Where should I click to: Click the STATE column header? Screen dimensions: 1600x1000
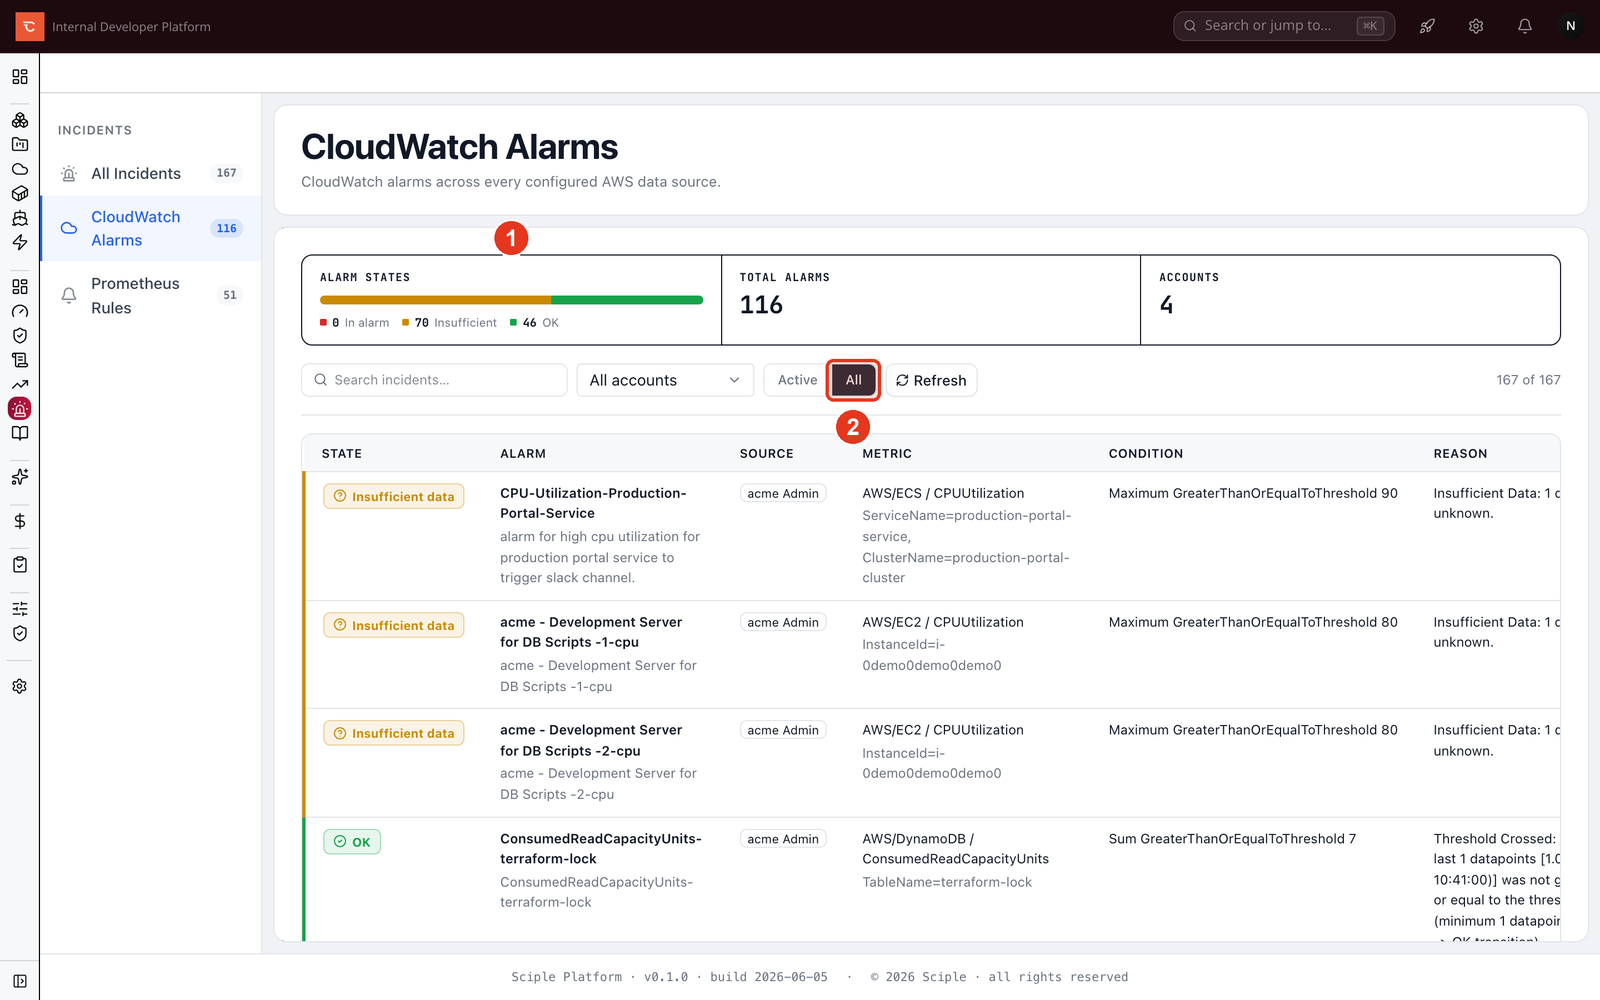(x=342, y=453)
